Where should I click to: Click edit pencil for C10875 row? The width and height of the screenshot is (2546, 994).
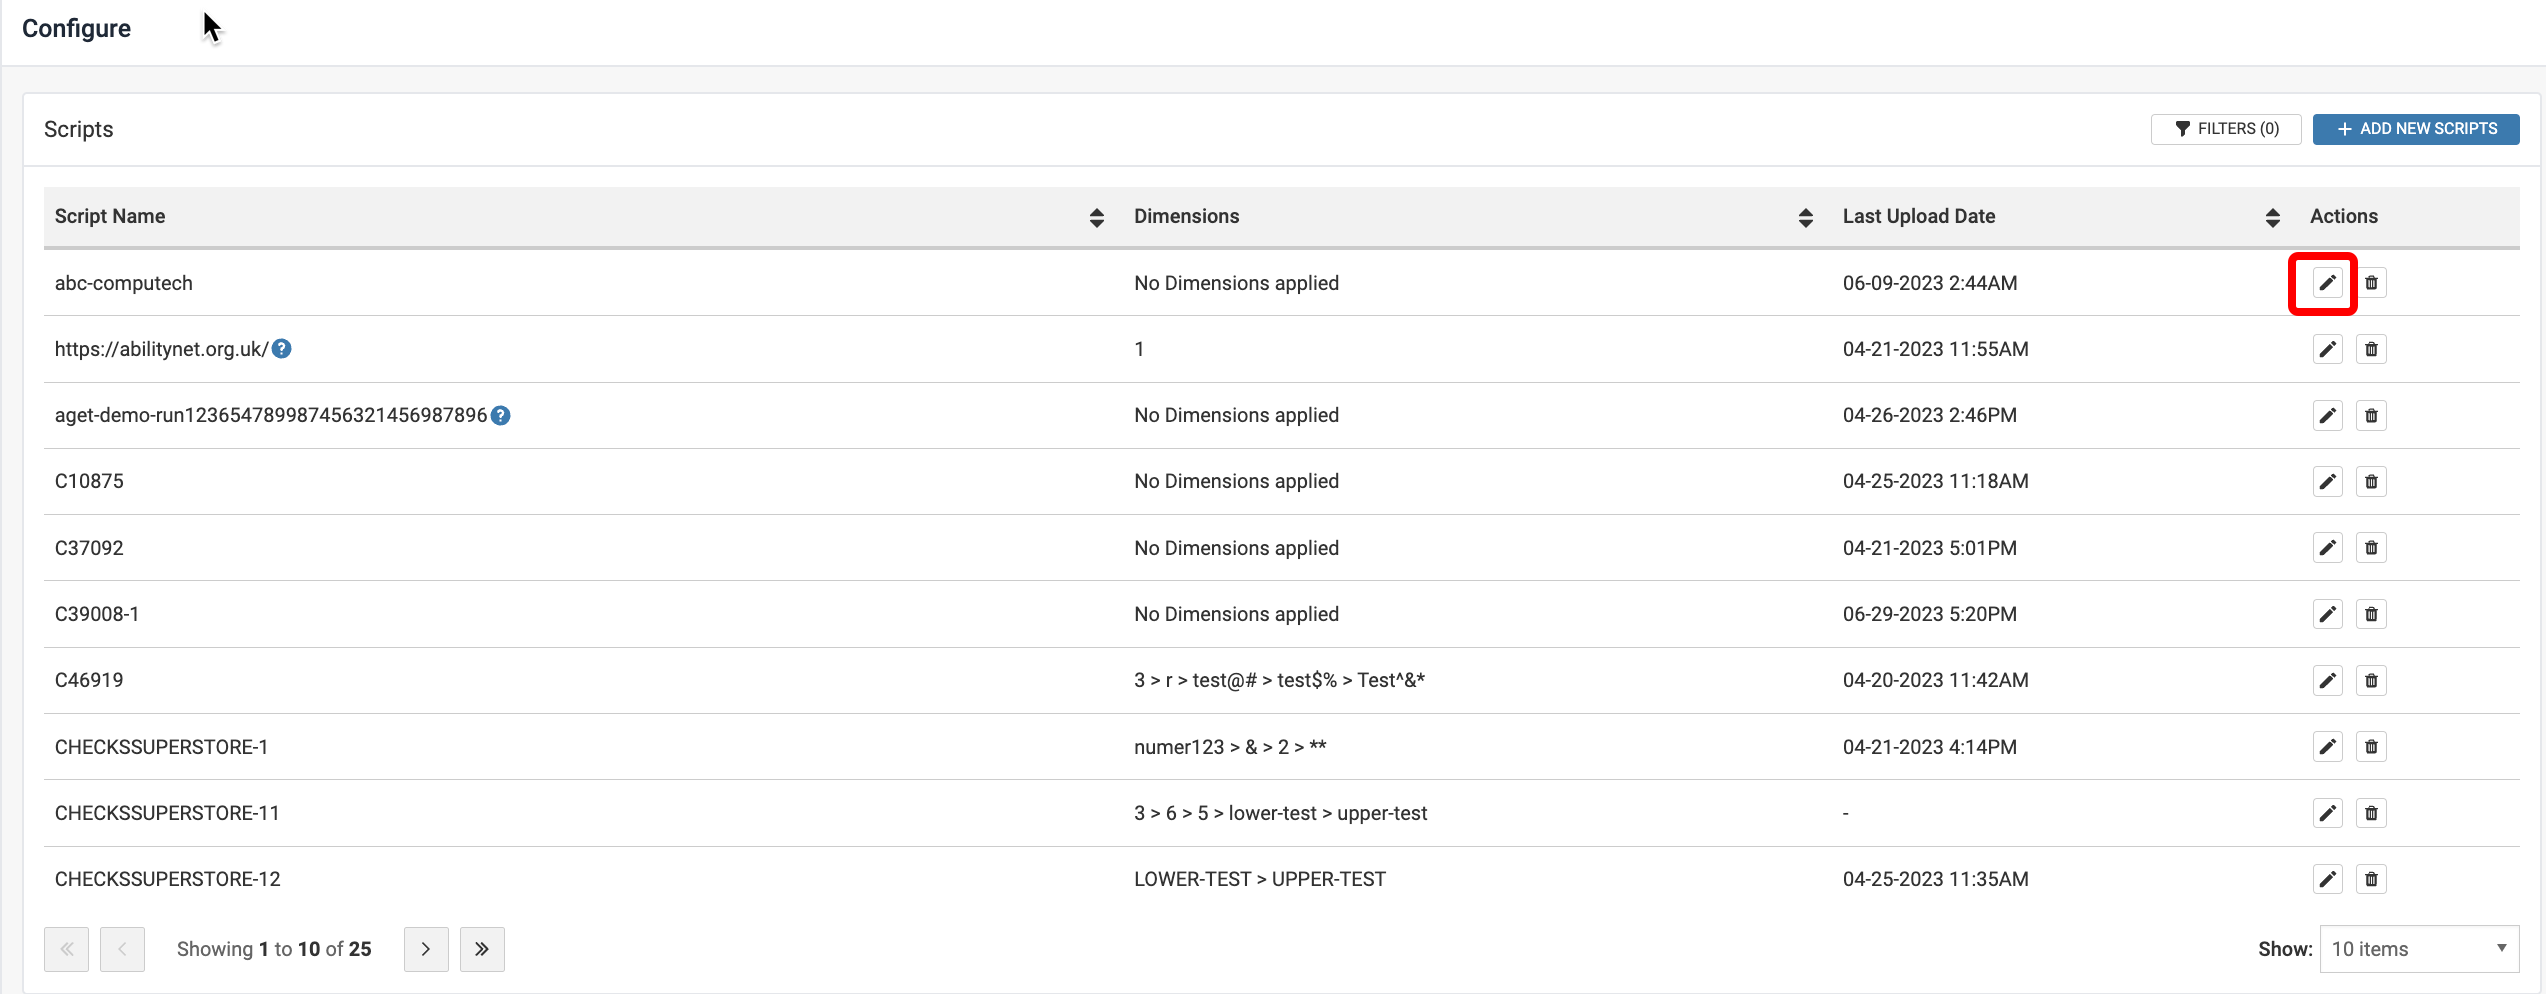point(2327,482)
